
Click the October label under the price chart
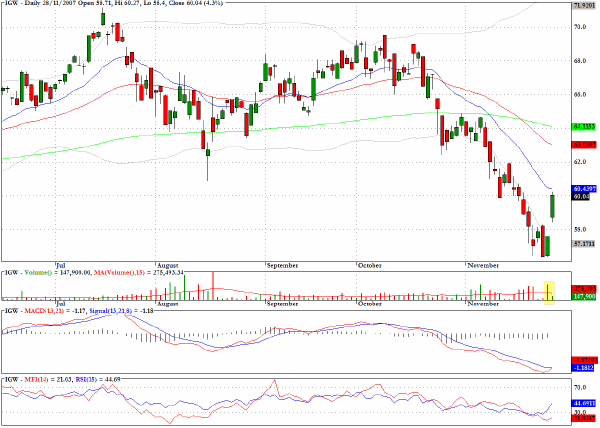click(370, 265)
